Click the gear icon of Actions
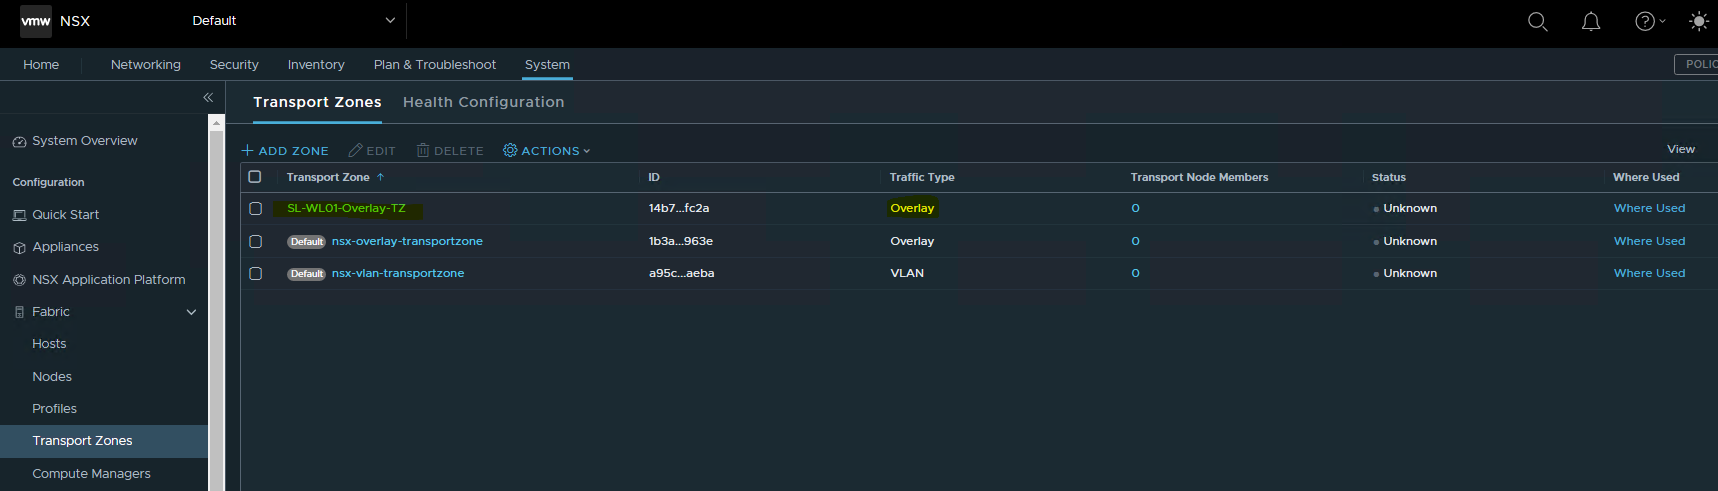Viewport: 1718px width, 491px height. (x=510, y=150)
